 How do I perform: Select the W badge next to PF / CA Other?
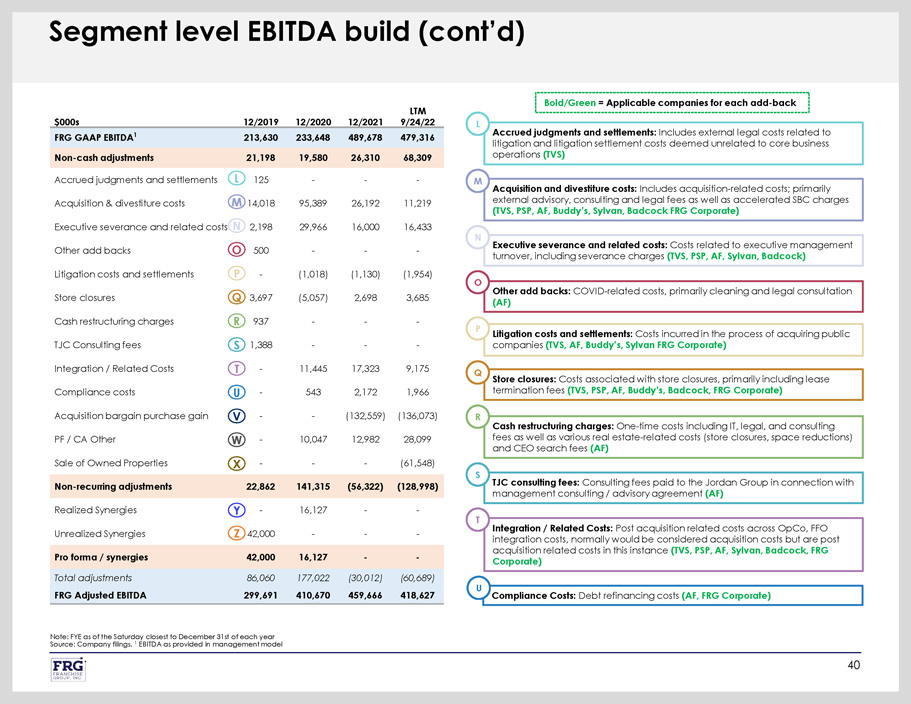[237, 439]
